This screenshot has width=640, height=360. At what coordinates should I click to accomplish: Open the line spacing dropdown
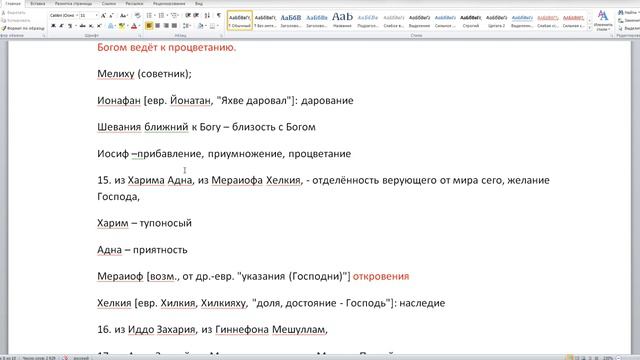tap(187, 26)
